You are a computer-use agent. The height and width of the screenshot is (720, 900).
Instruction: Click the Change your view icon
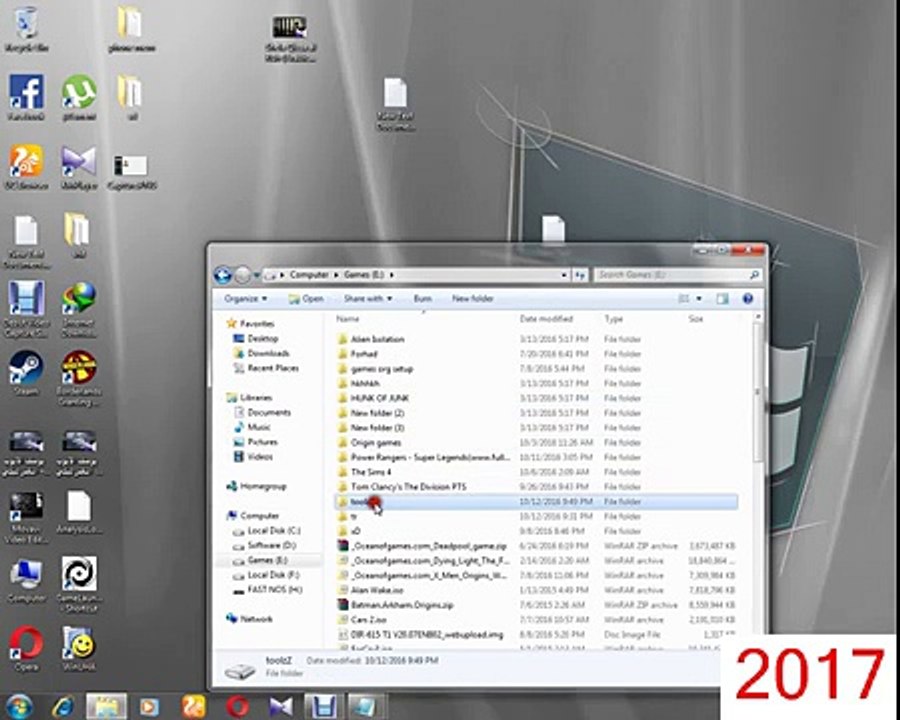click(x=684, y=299)
